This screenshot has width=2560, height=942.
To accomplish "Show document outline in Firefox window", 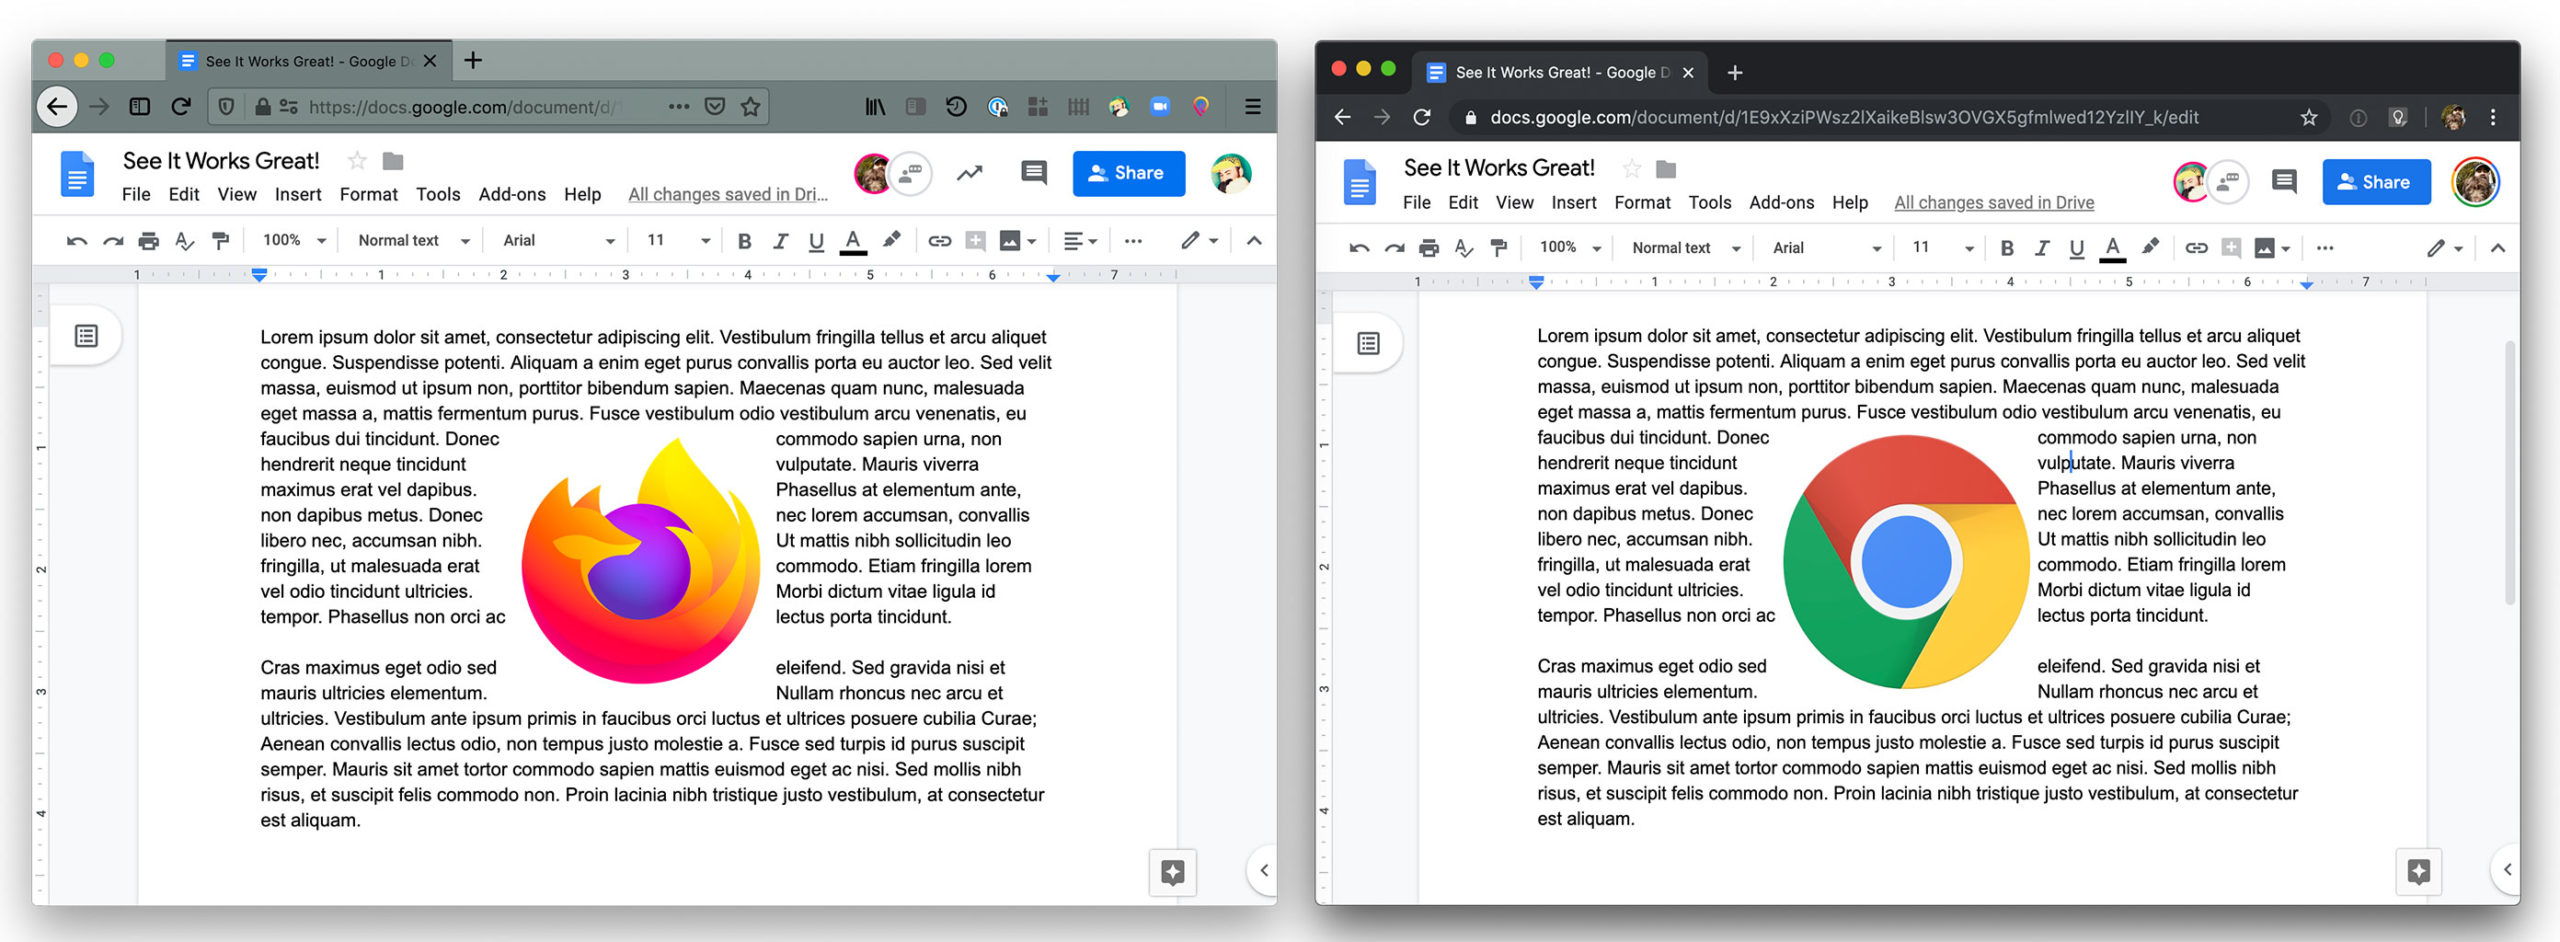I will (86, 336).
